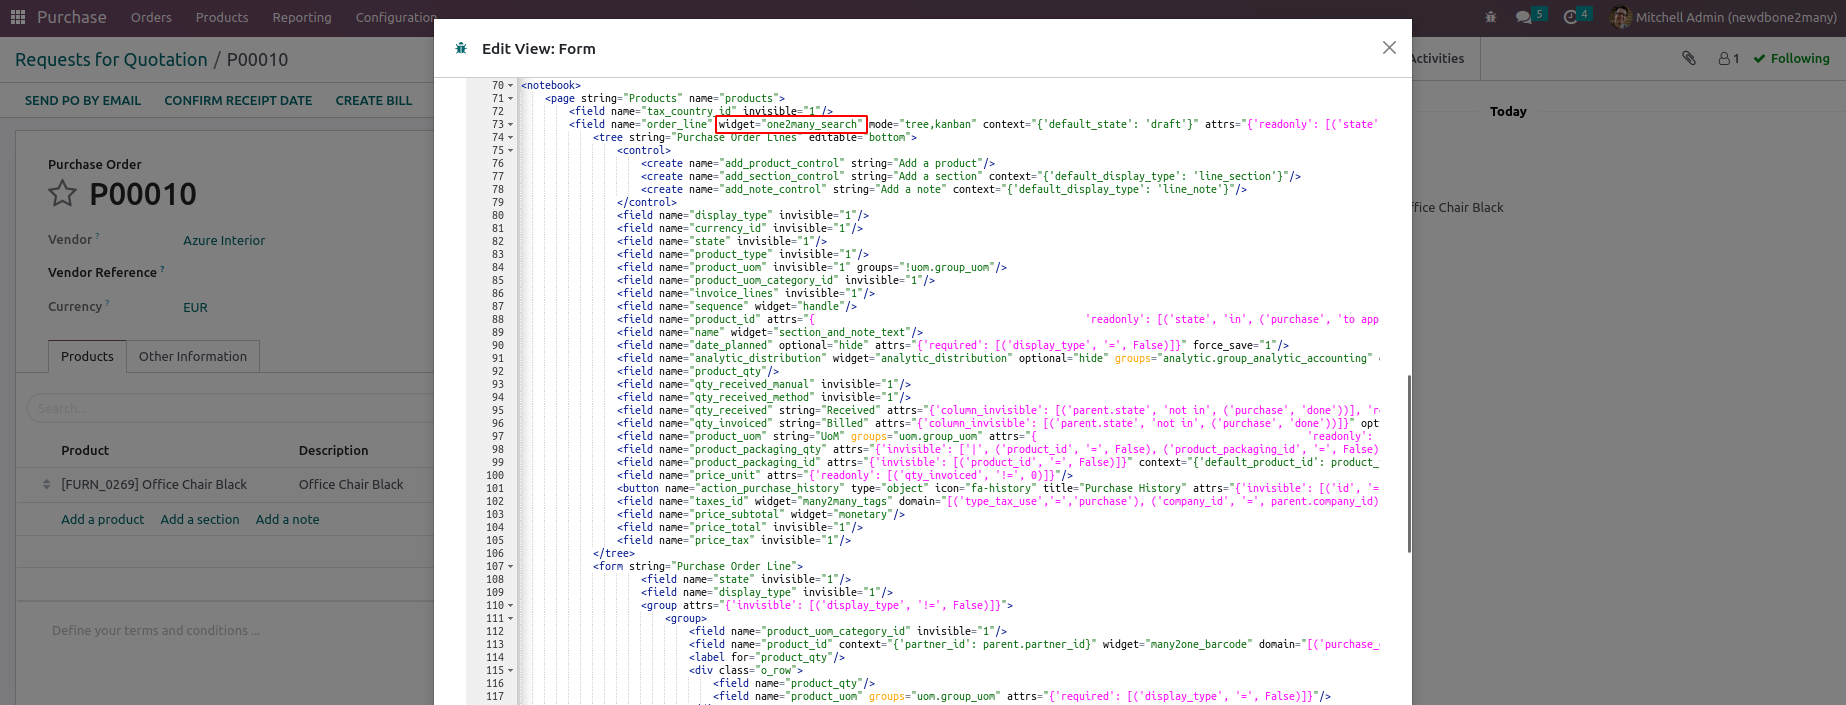Click the paperclip attachments icon
The width and height of the screenshot is (1846, 705).
pyautogui.click(x=1689, y=58)
